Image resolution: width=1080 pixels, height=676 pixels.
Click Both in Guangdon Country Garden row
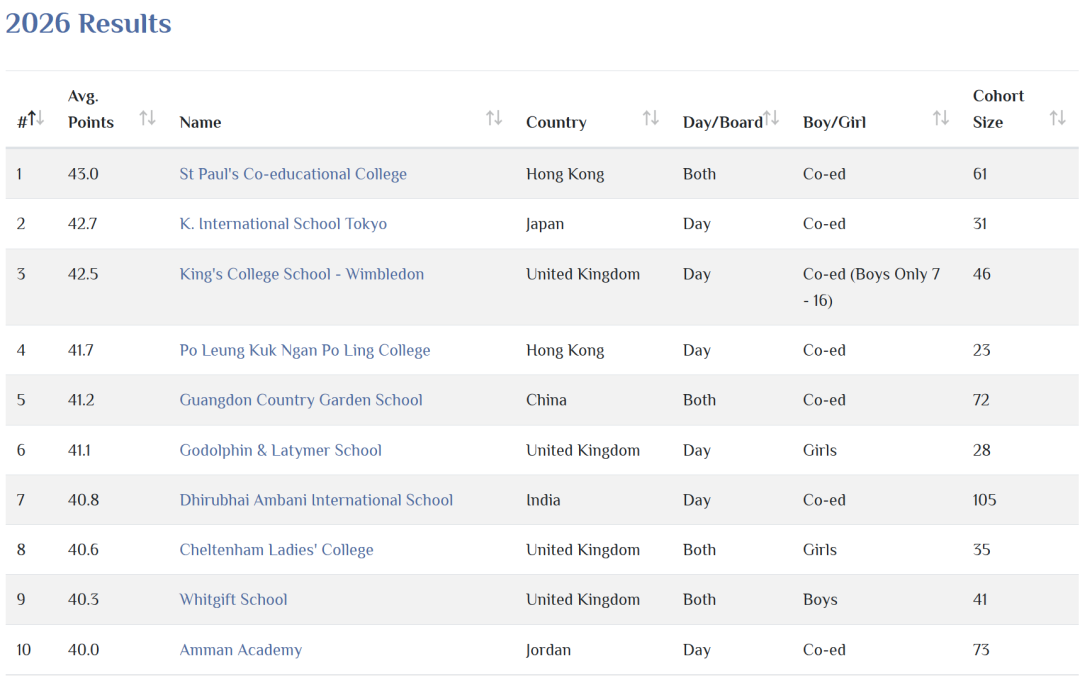pos(699,400)
